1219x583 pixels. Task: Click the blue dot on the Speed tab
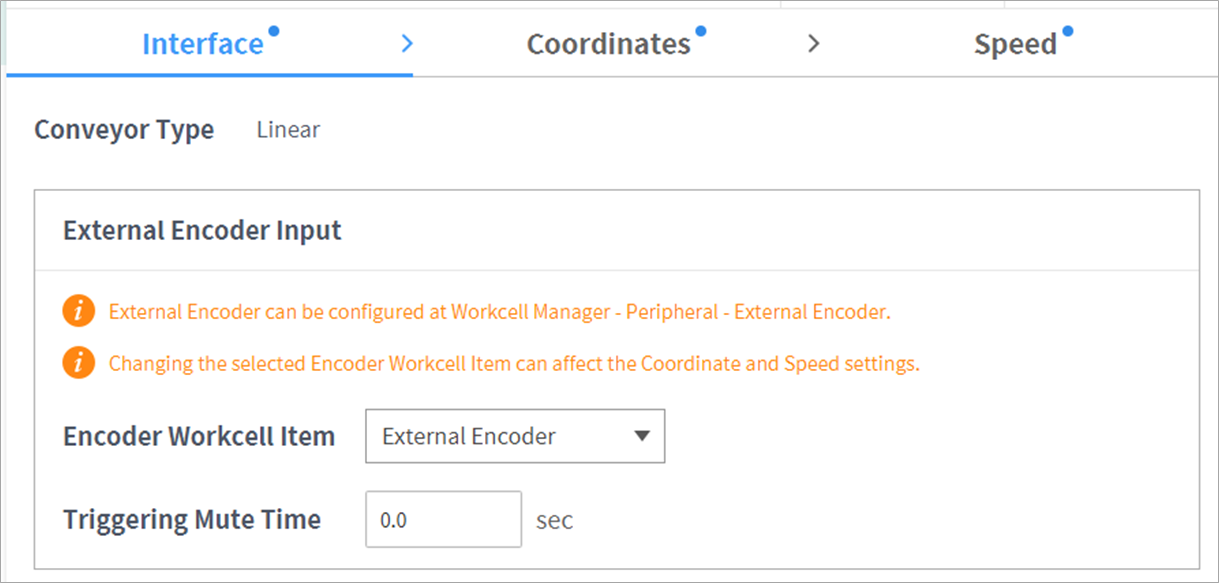pos(1067,31)
